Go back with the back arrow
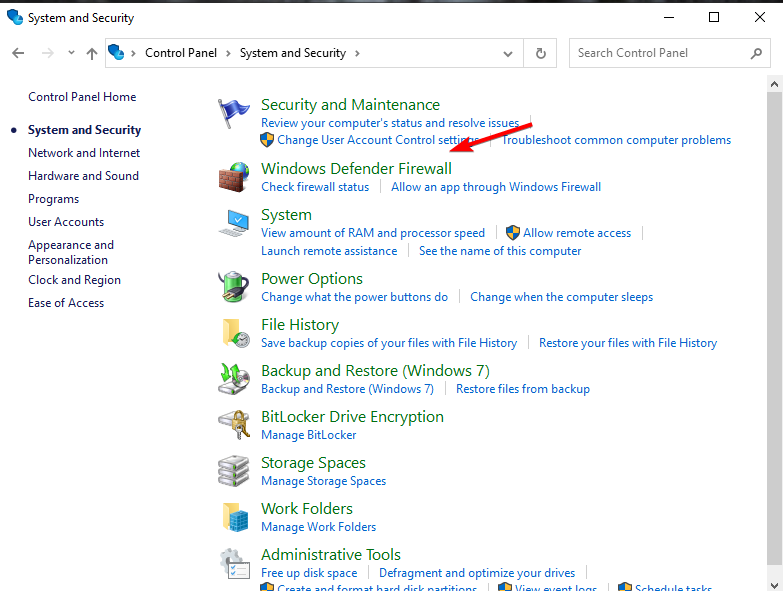783x591 pixels. 18,53
